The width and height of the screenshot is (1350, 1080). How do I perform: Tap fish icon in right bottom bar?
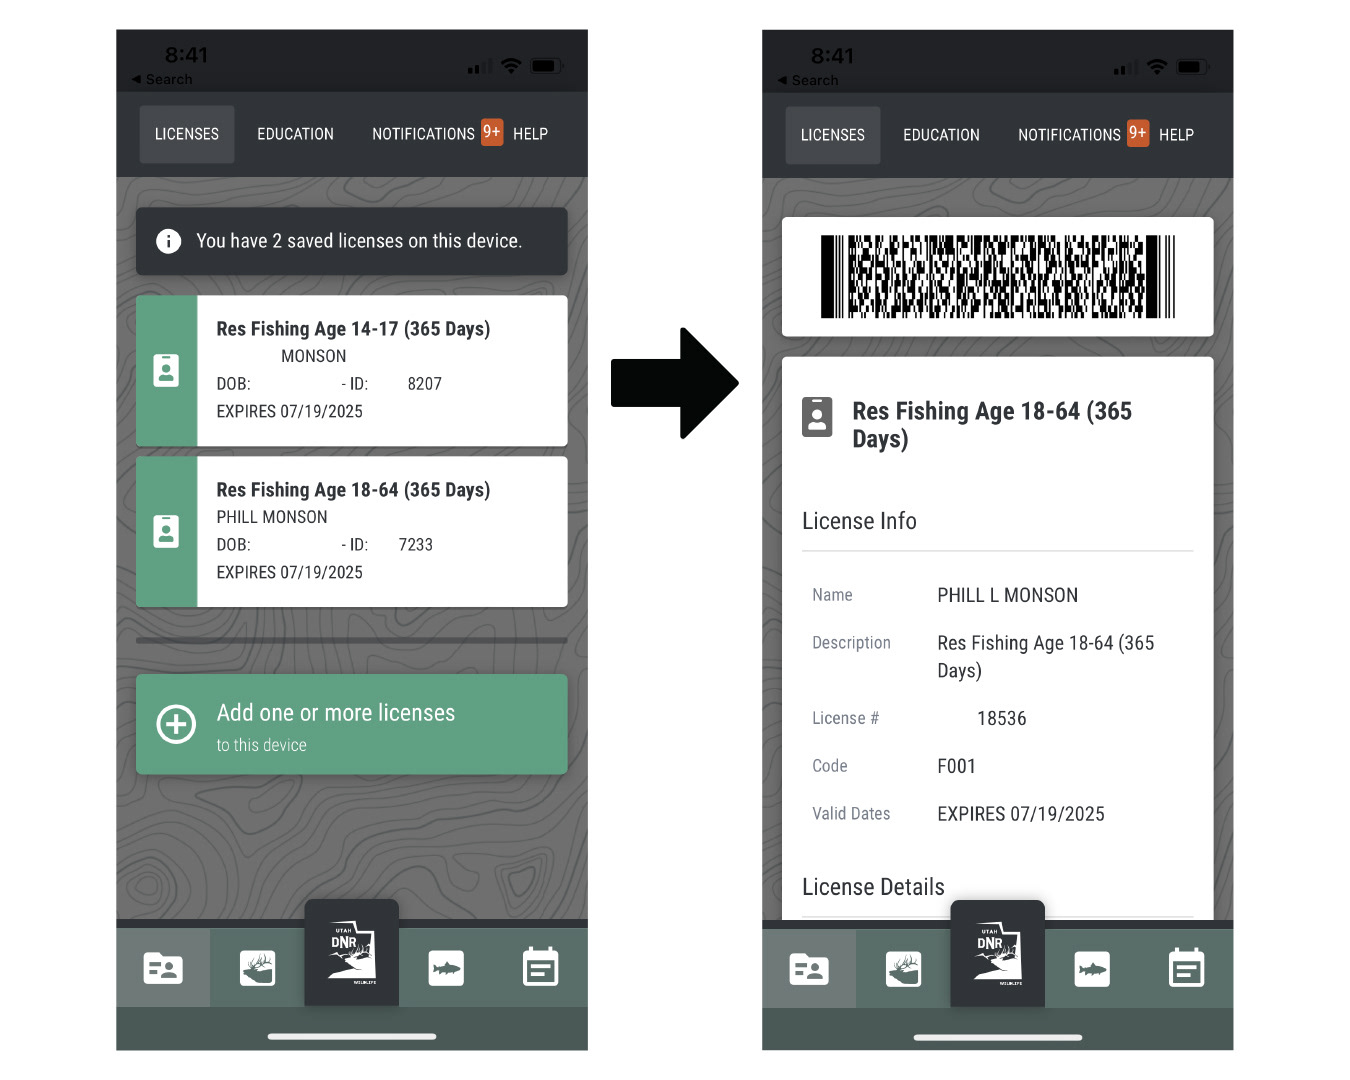click(x=1092, y=969)
